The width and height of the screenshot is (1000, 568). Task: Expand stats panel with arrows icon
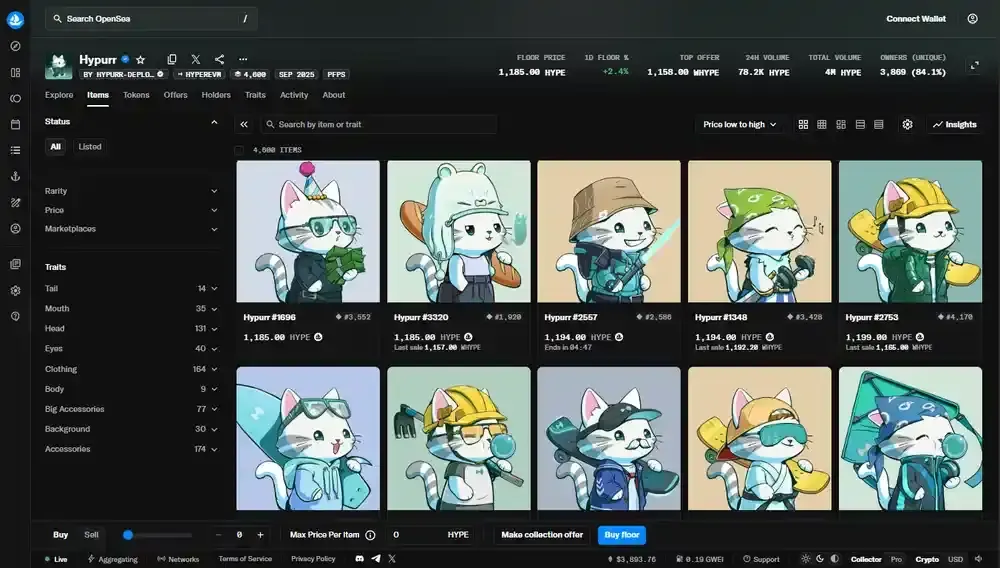(x=974, y=65)
